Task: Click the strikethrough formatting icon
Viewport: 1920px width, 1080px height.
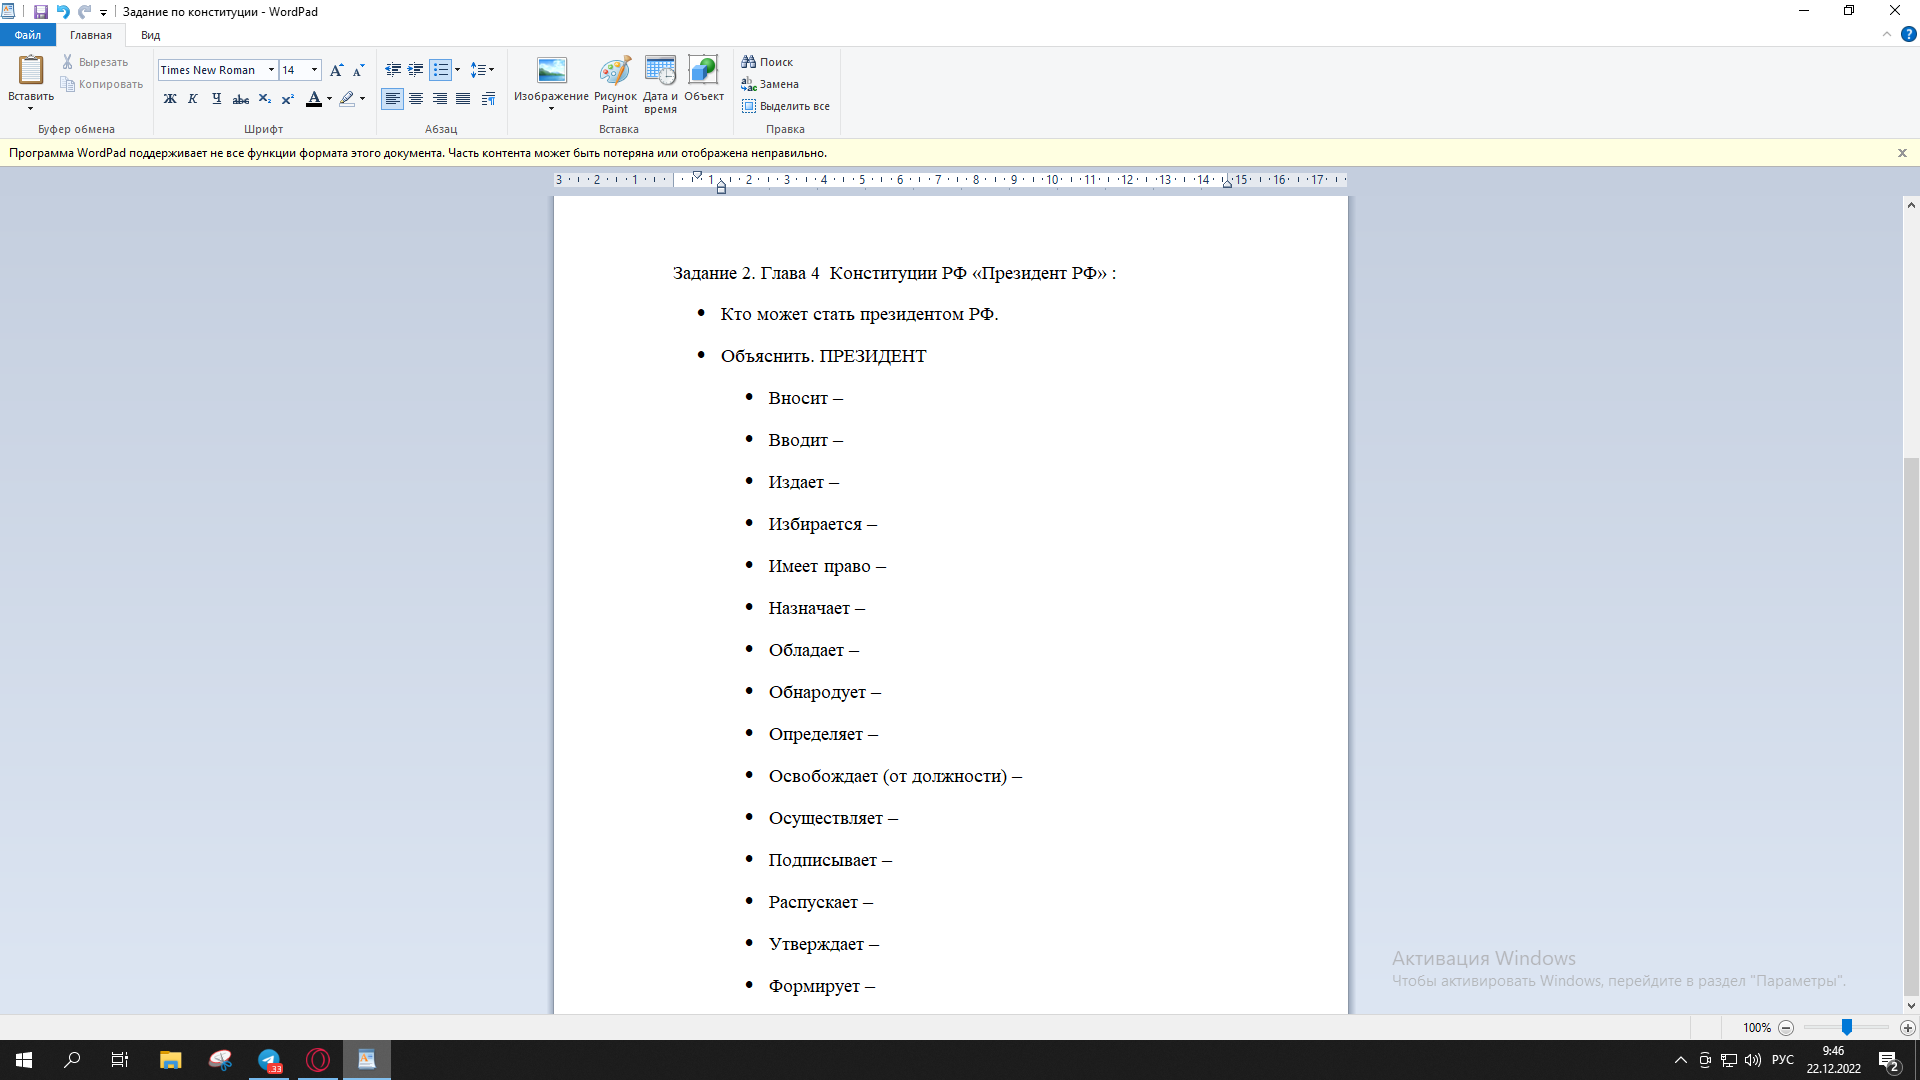Action: [241, 99]
